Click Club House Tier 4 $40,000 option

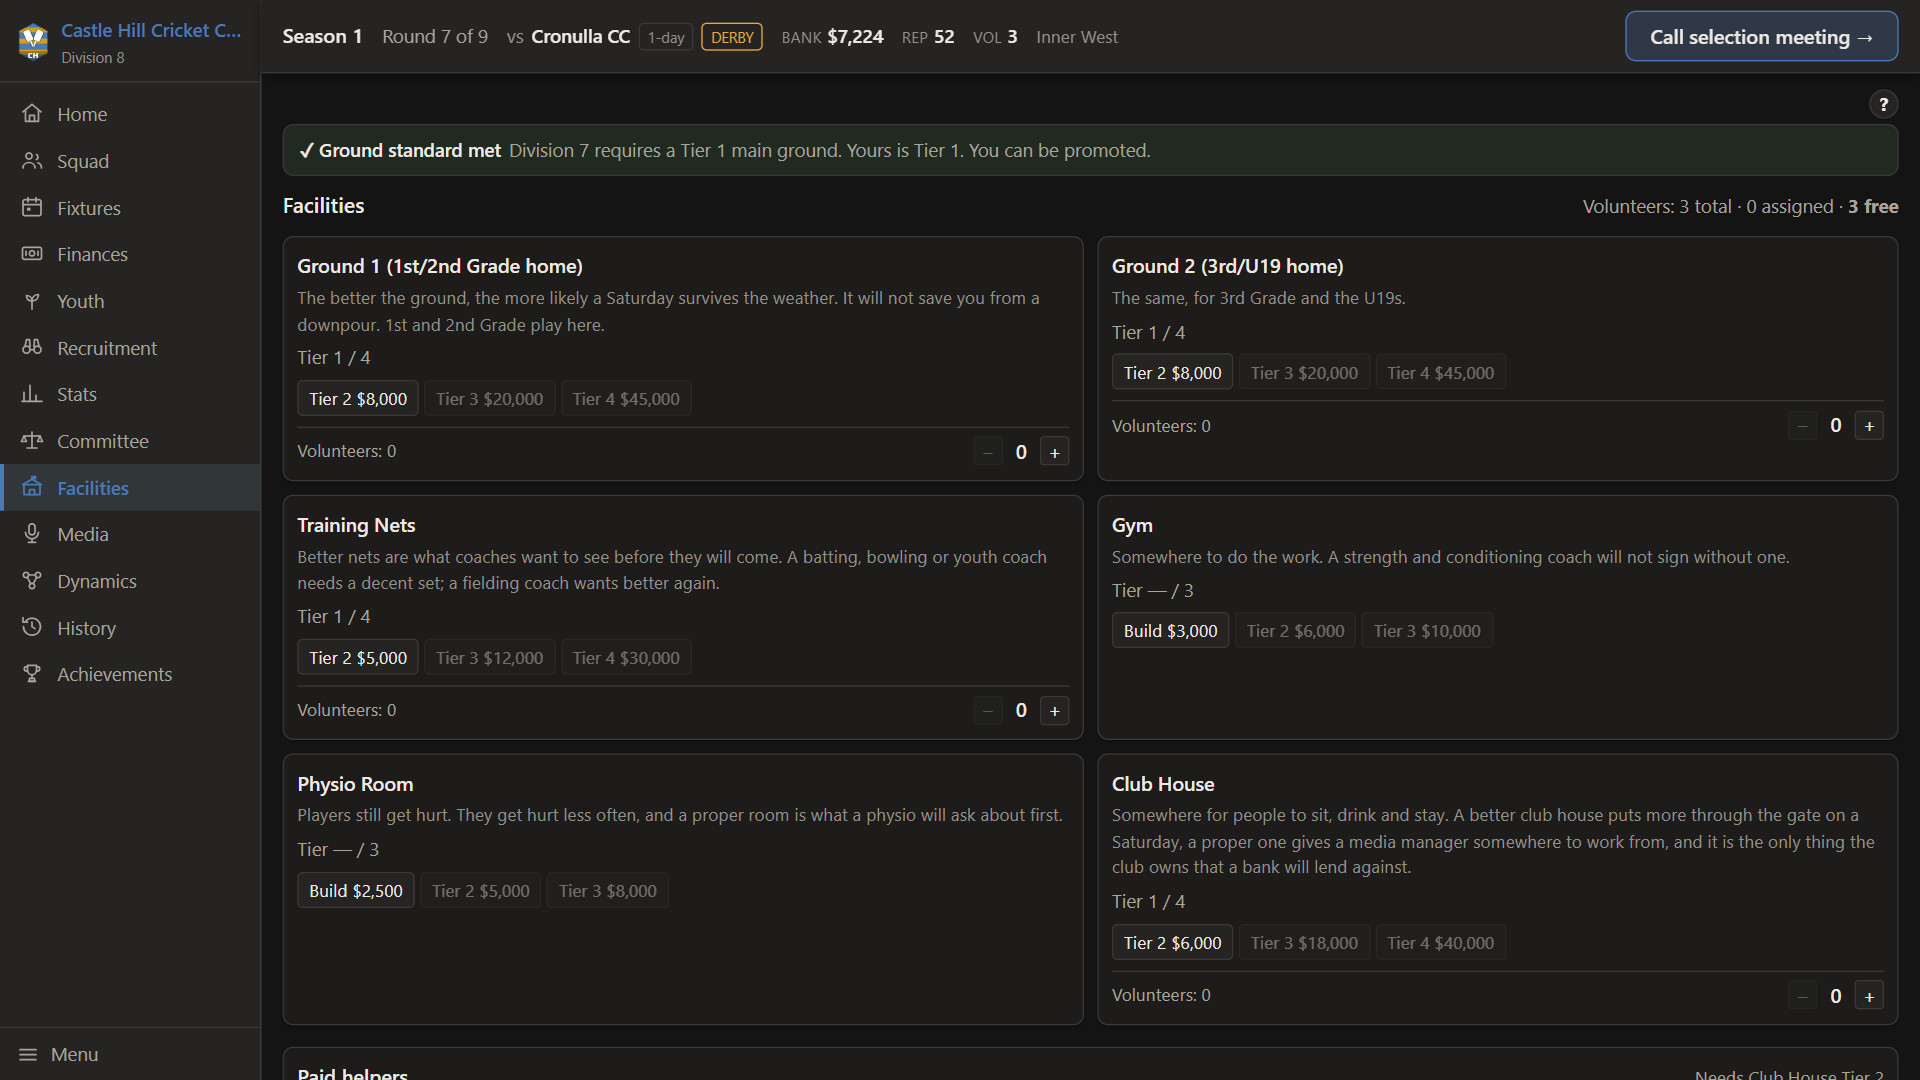(x=1440, y=943)
